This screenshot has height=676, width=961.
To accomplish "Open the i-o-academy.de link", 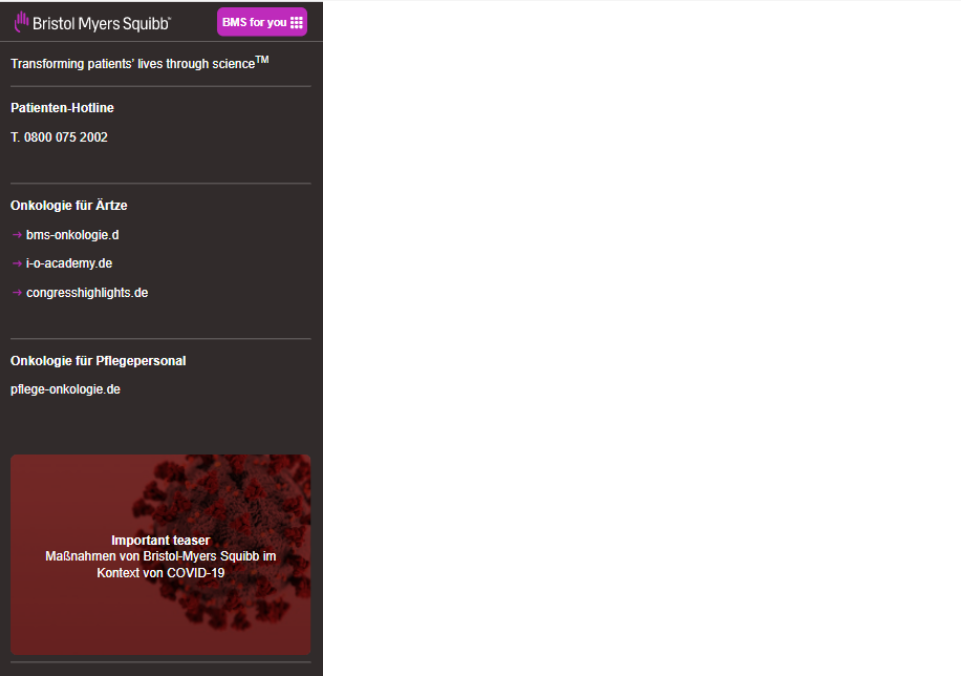I will pos(69,264).
